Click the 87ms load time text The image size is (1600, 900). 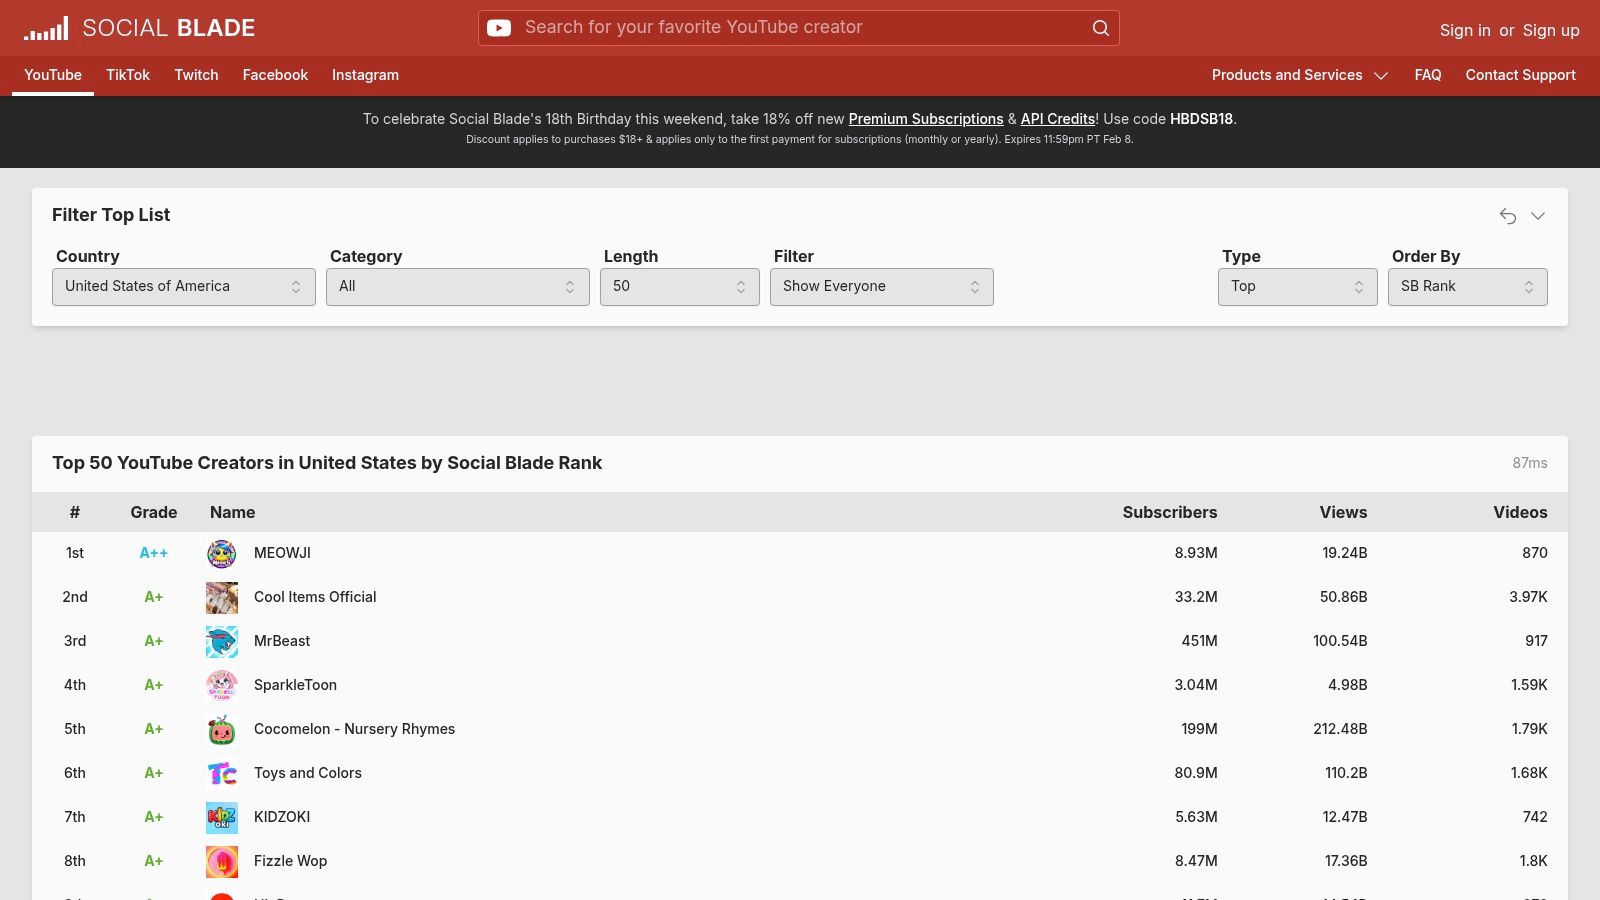[1529, 463]
